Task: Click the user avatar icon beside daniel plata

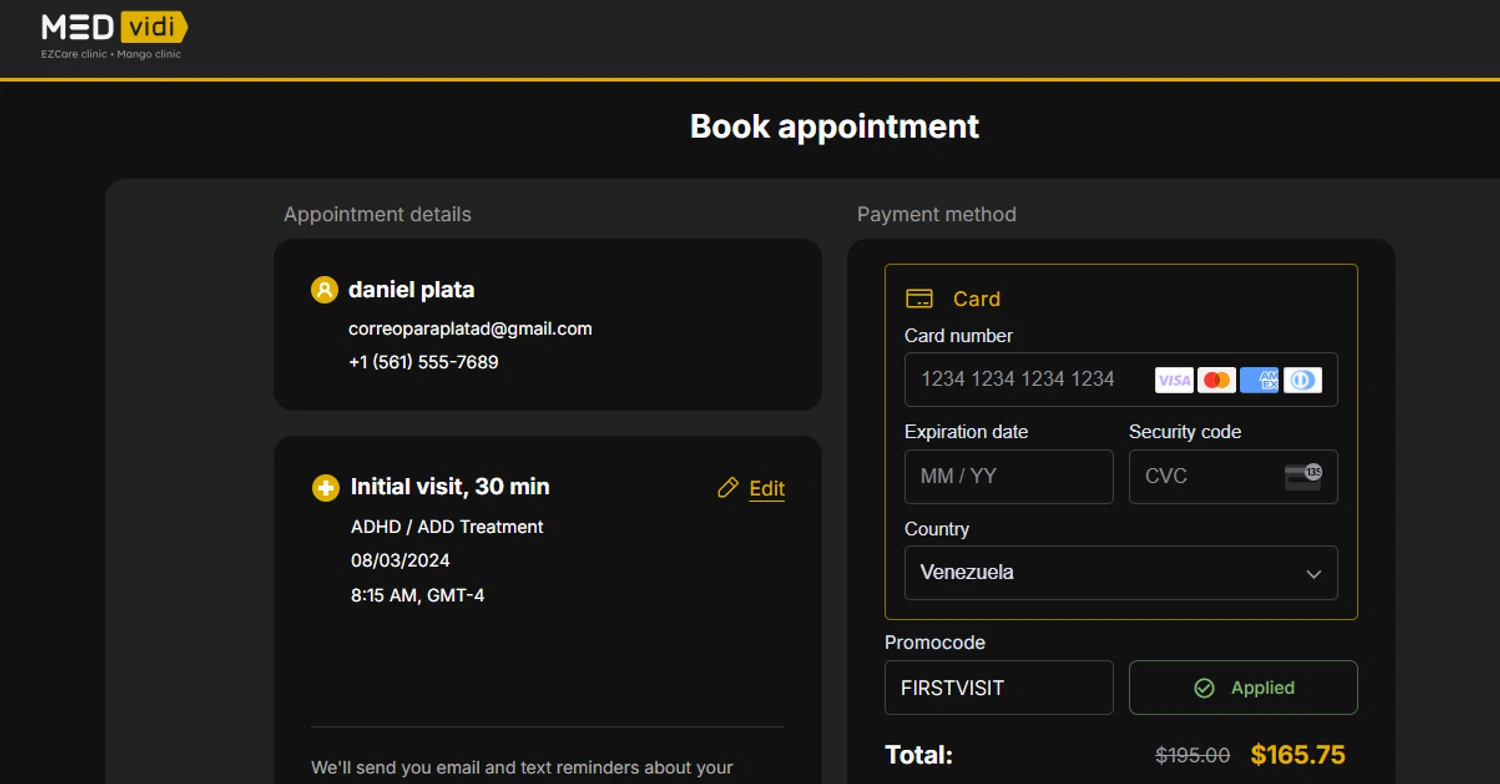Action: (x=324, y=290)
